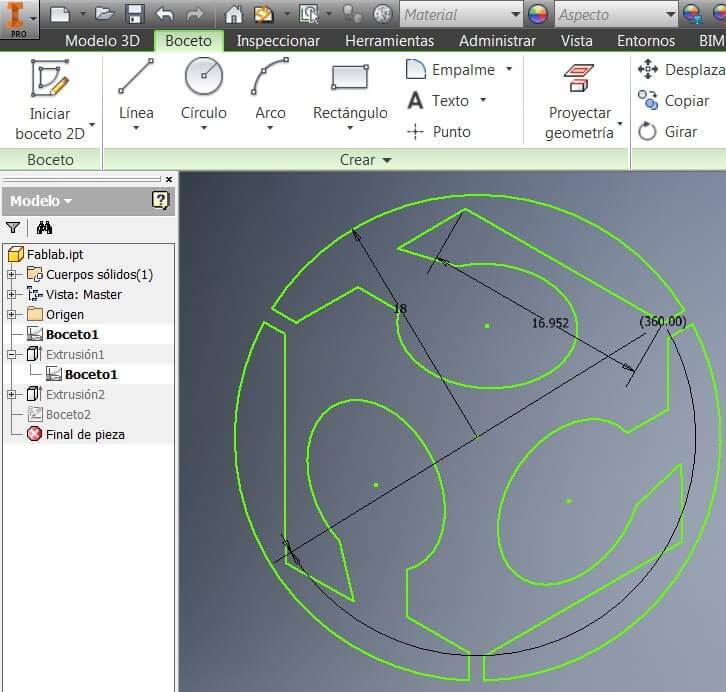Expand Iniciar boceto 2D dropdown arrow
The image size is (726, 692).
click(x=92, y=125)
